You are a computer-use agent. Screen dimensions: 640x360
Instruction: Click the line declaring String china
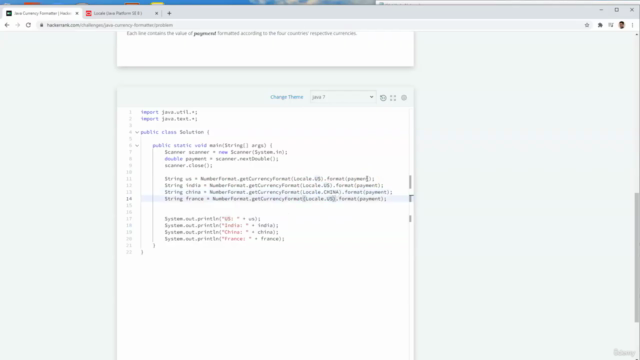point(278,192)
